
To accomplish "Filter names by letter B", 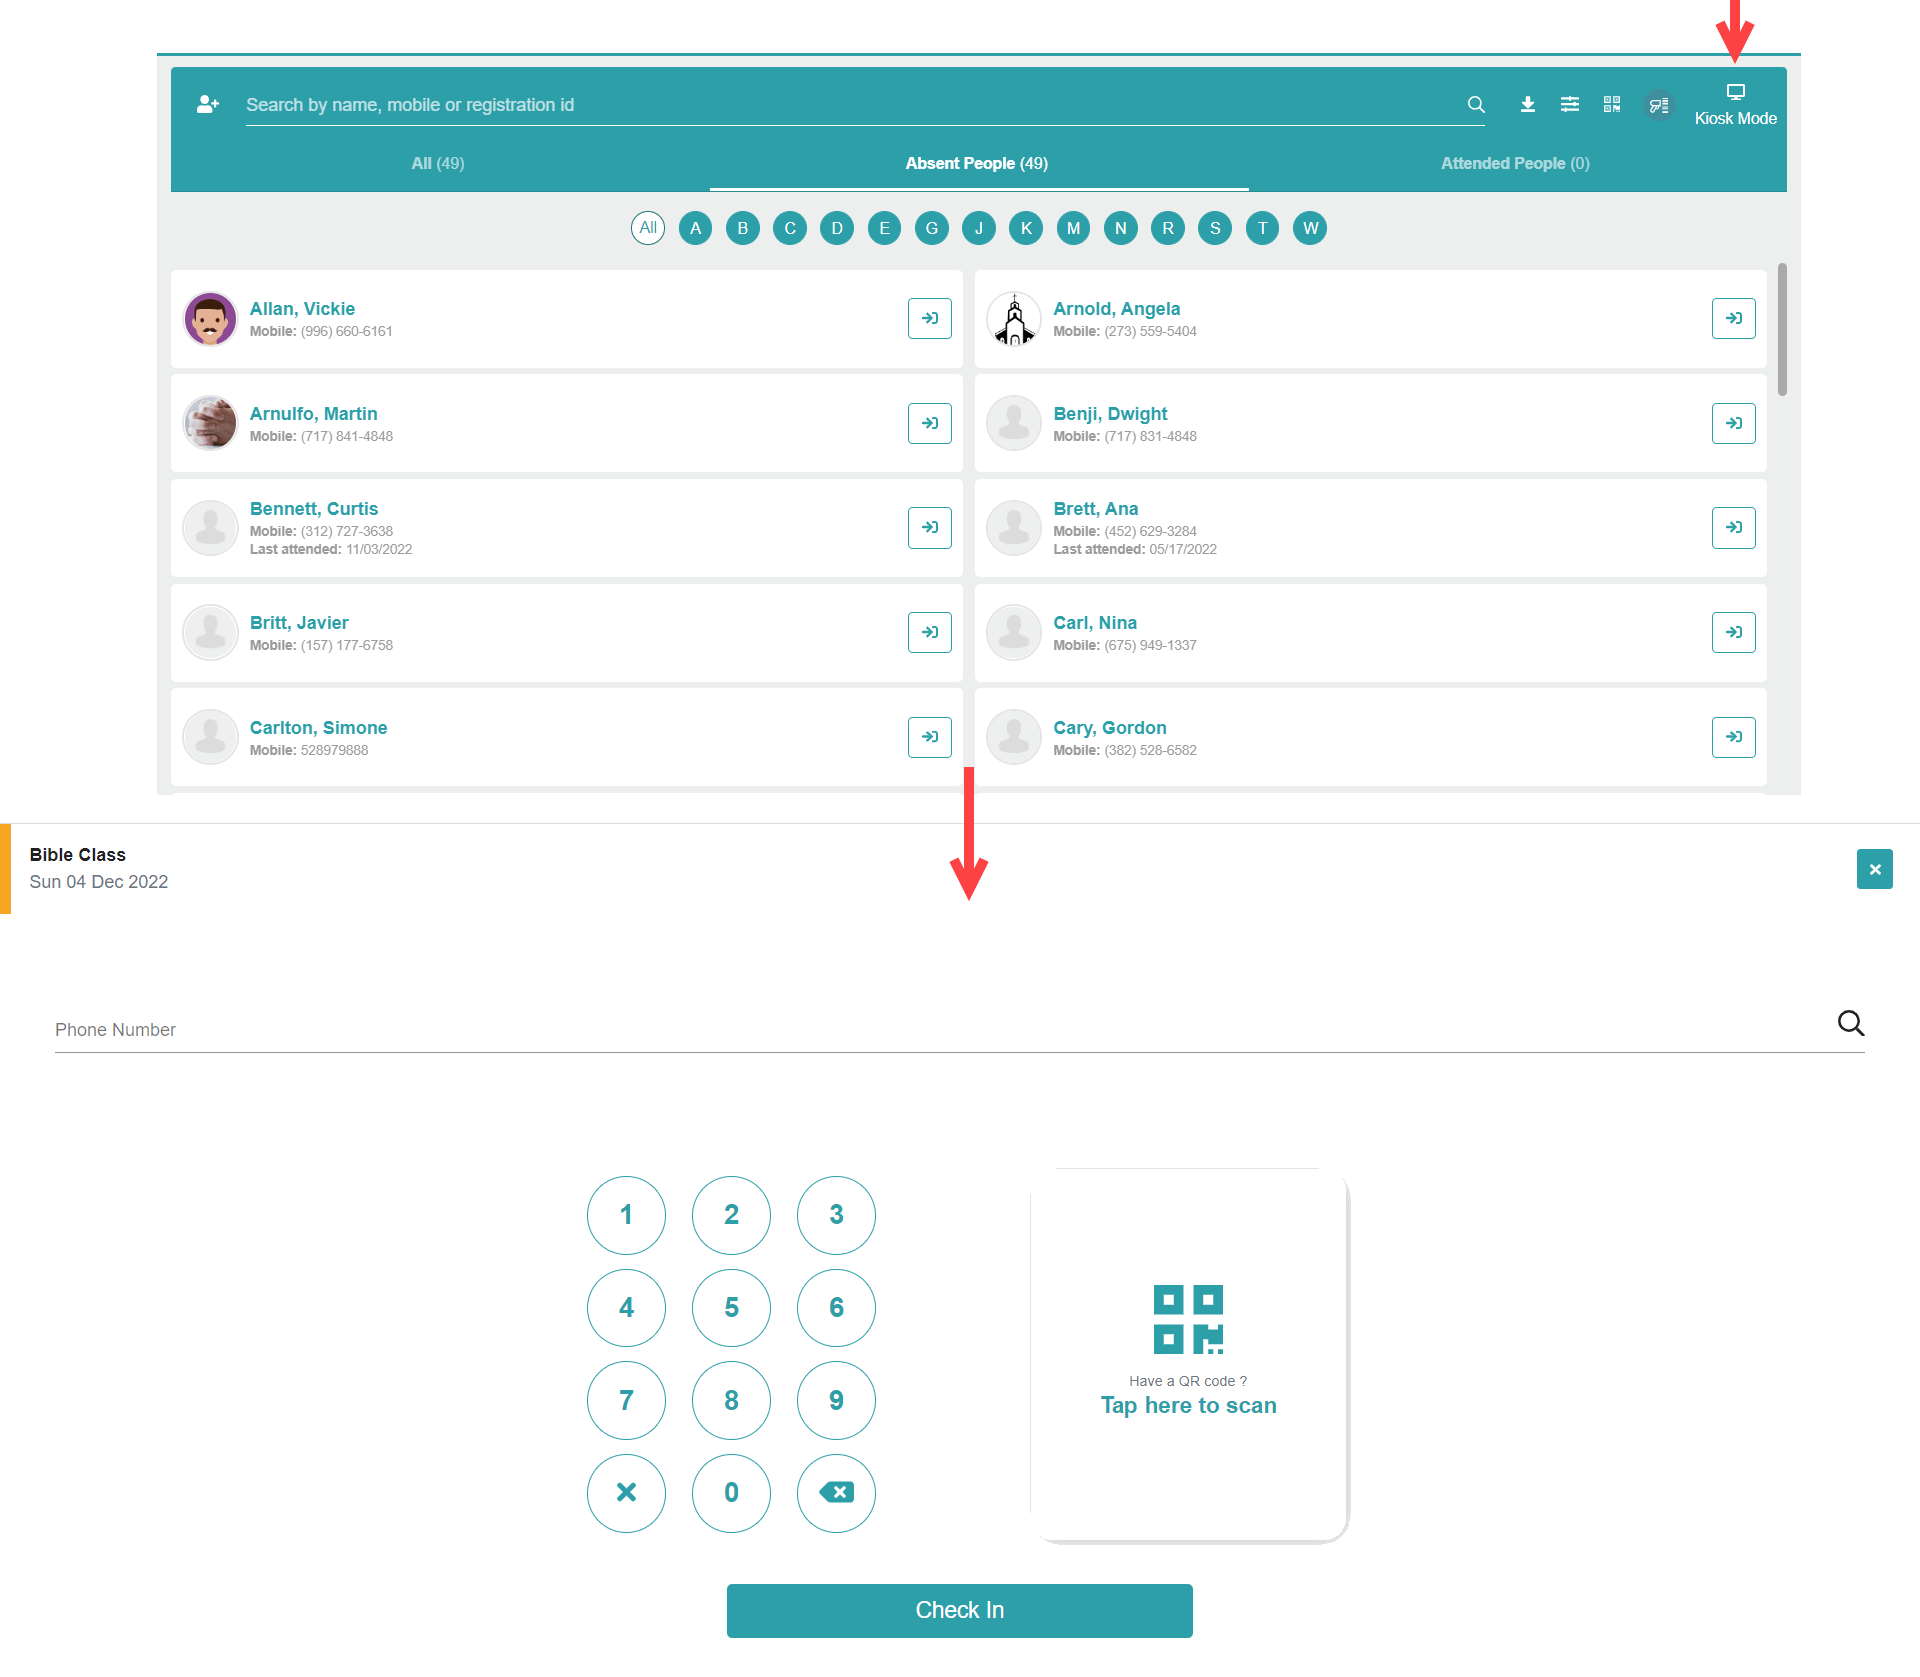I will pos(743,228).
